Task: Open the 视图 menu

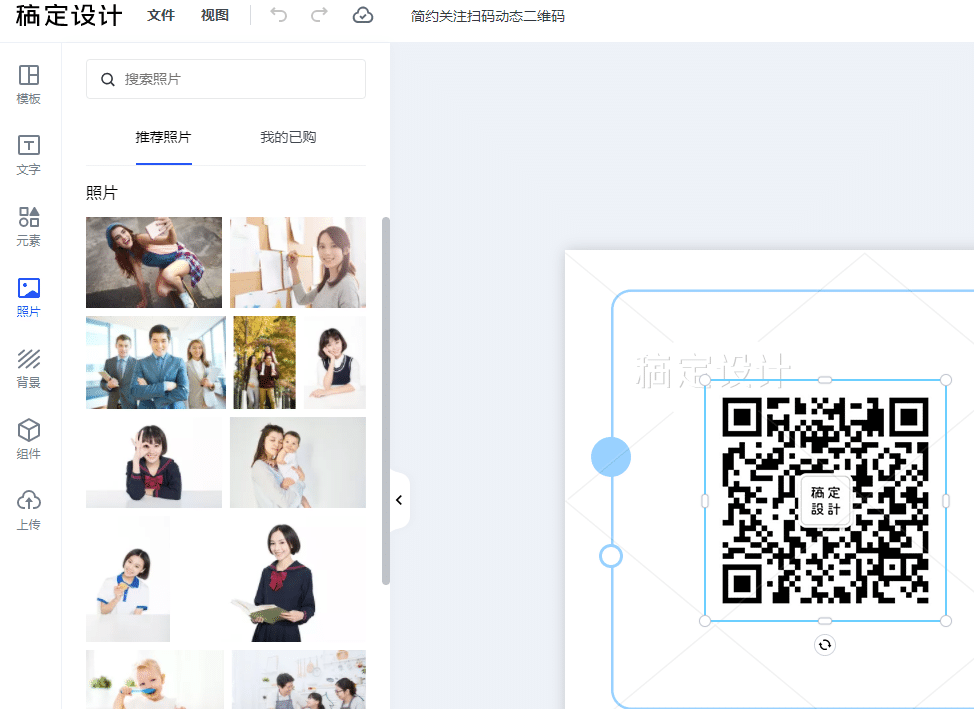Action: coord(215,16)
